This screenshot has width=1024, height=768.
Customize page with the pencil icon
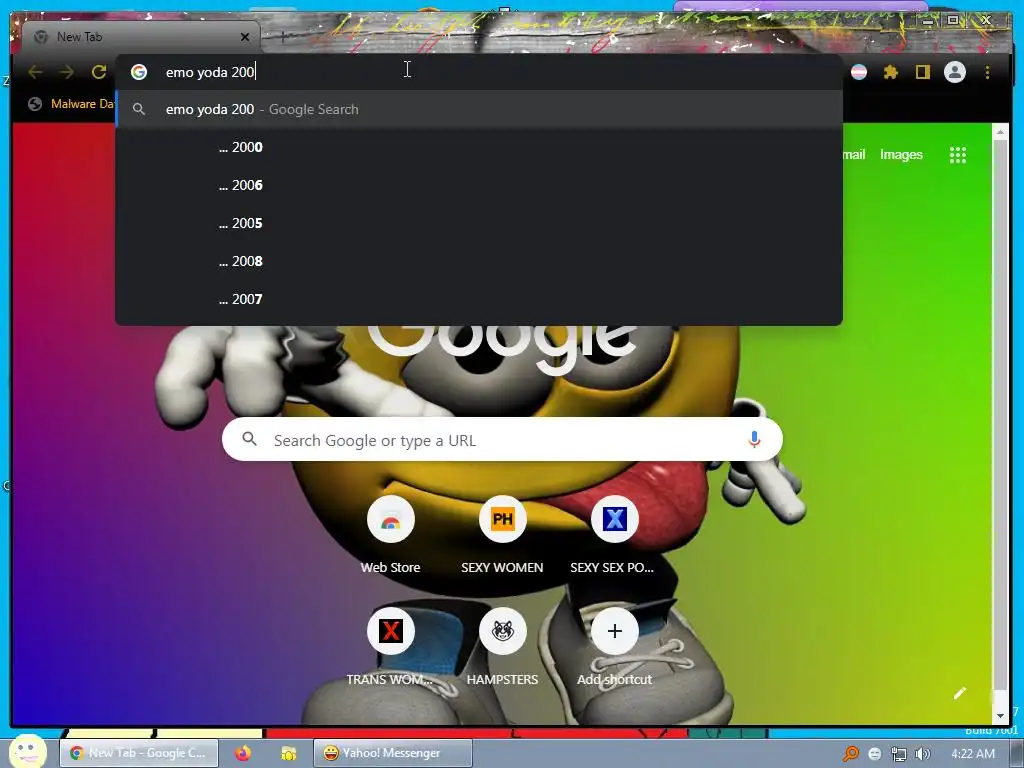959,694
